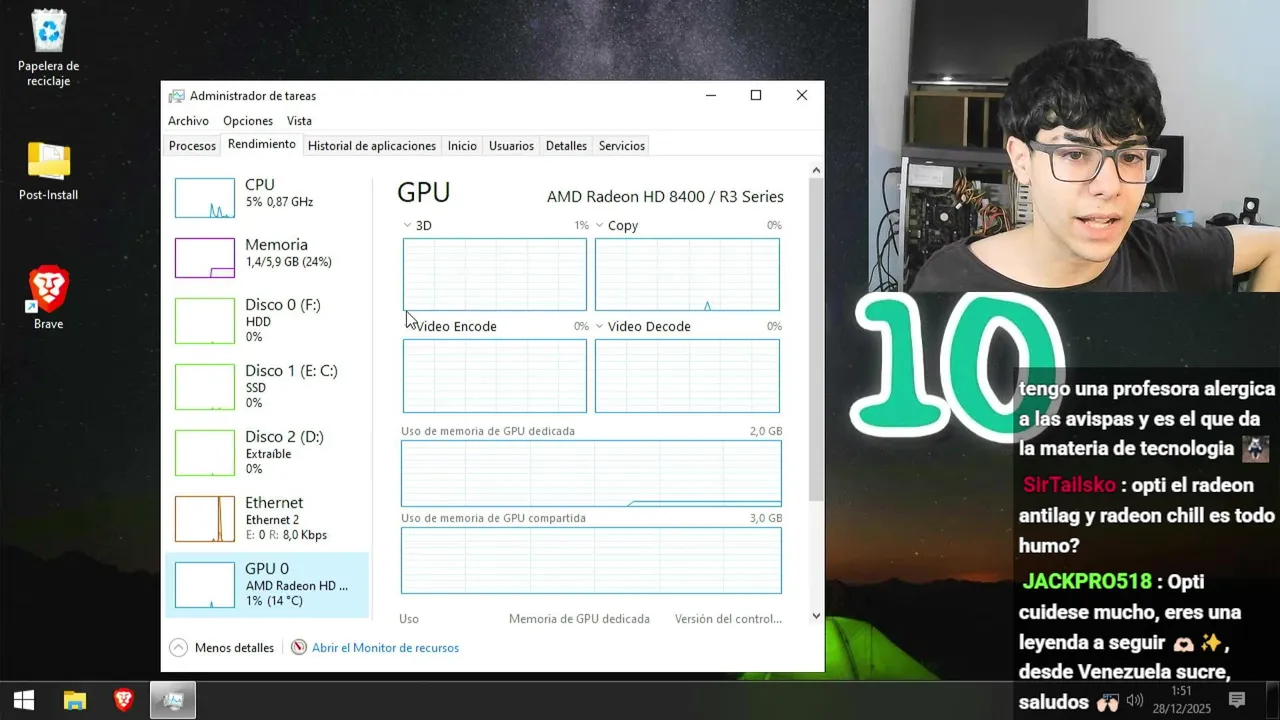Select the GPU 0 AMD Radeon entry
The height and width of the screenshot is (720, 1280).
point(267,584)
